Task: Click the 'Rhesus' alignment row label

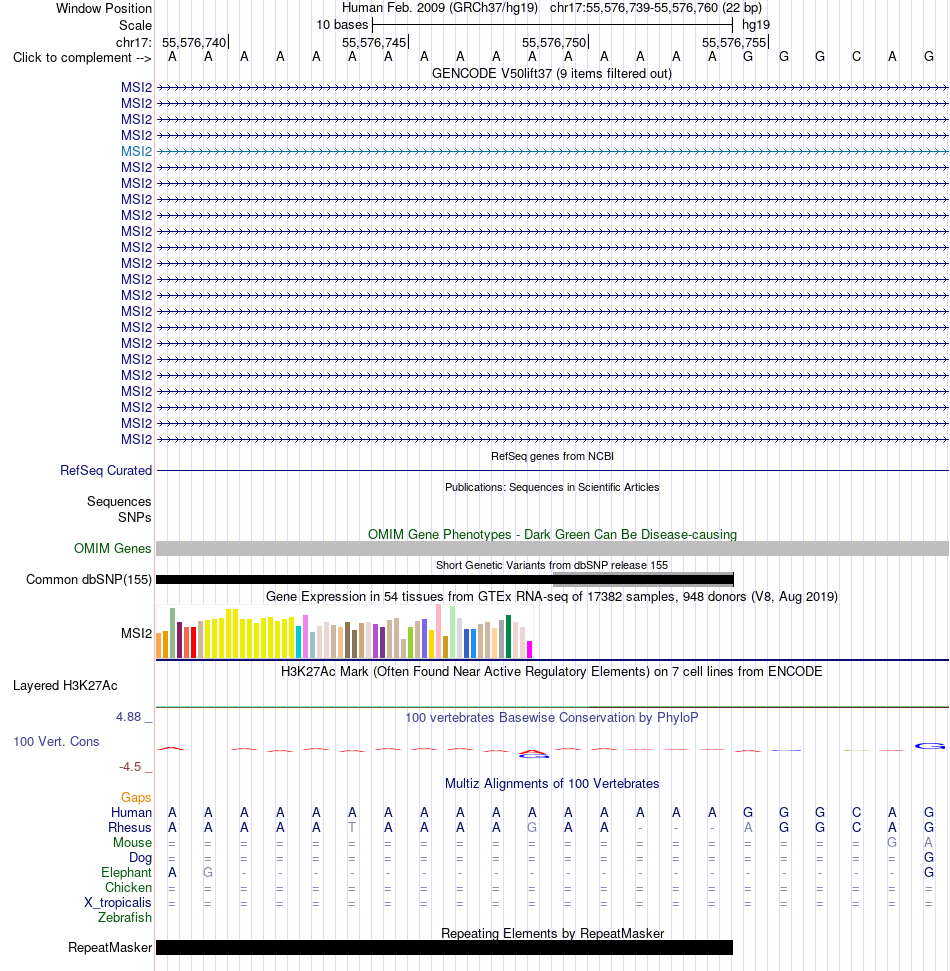Action: coord(129,828)
